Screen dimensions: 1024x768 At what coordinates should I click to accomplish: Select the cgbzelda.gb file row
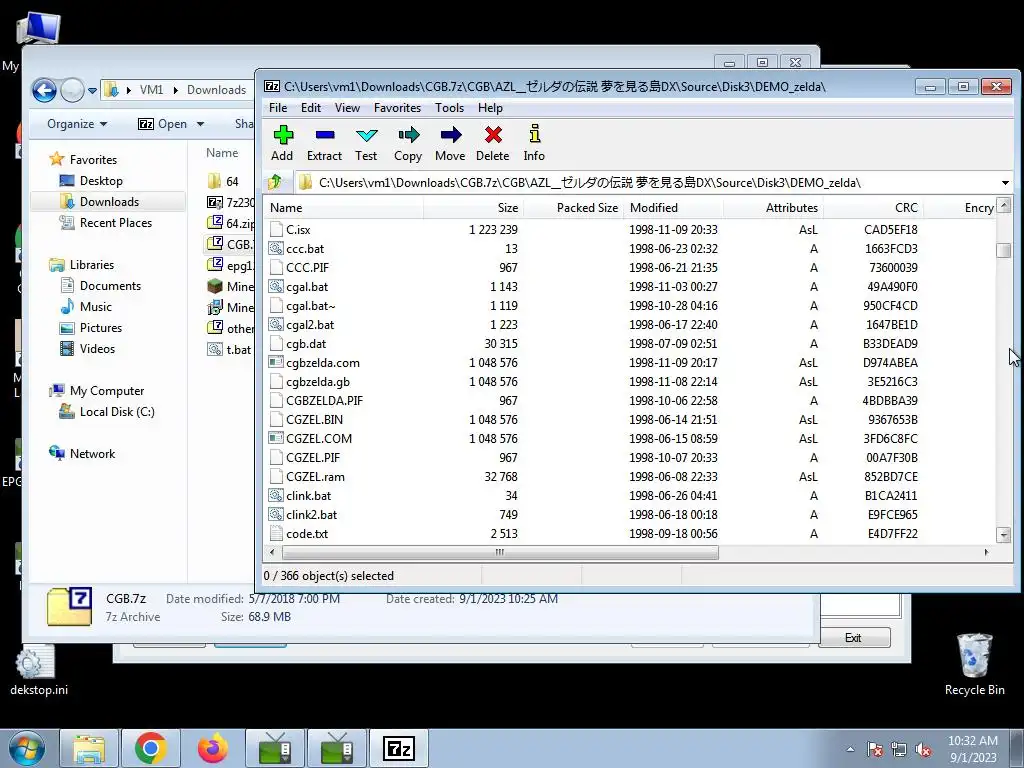(630, 381)
